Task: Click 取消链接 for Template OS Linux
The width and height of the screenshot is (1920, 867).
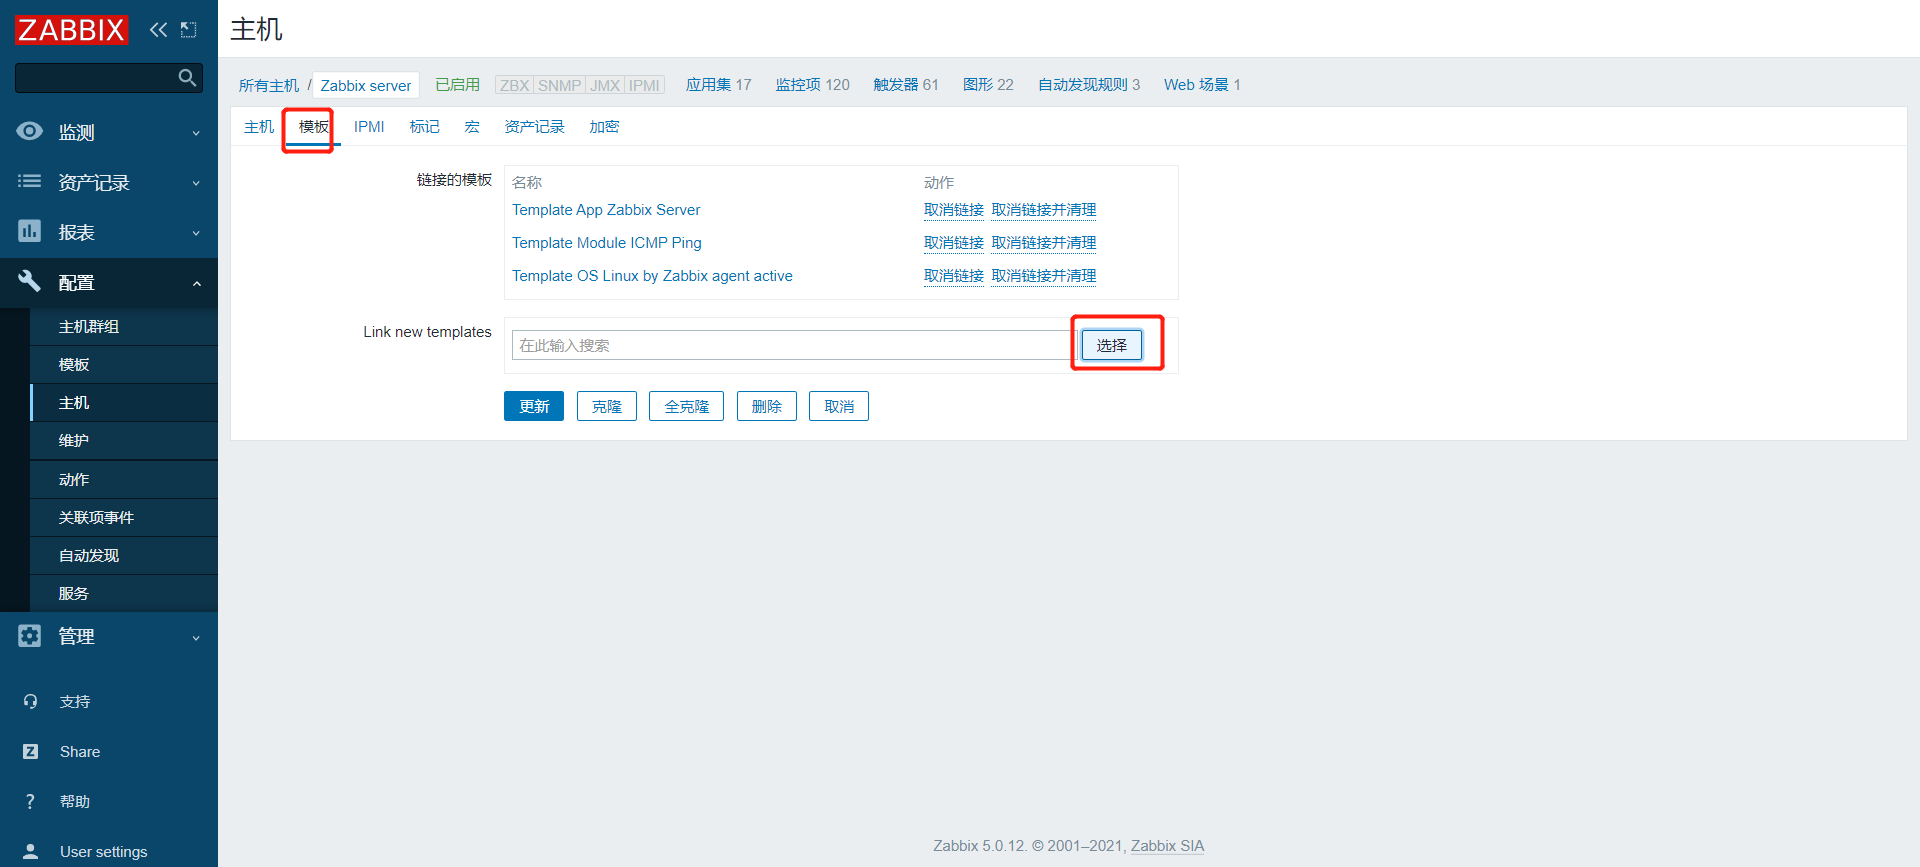Action: tap(954, 276)
